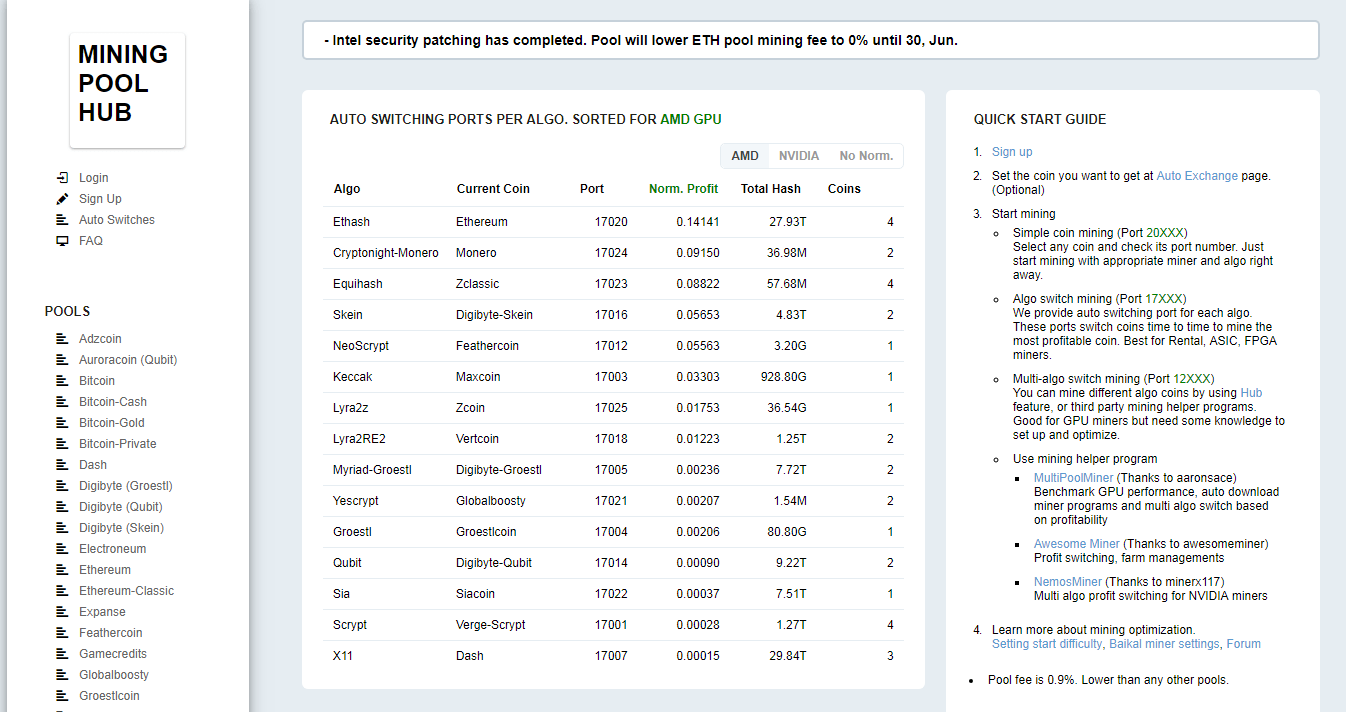
Task: Open the Login menu item
Action: pyautogui.click(x=94, y=178)
